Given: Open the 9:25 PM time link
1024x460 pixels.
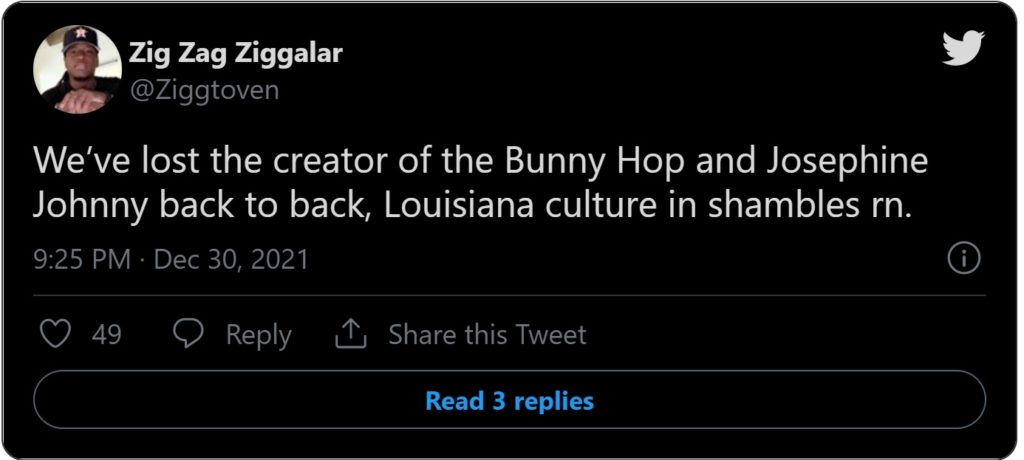Looking at the screenshot, I should pos(82,260).
